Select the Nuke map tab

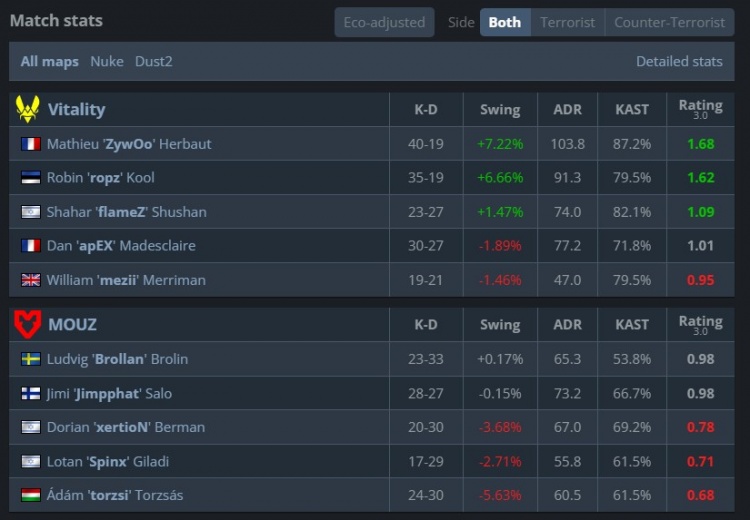pyautogui.click(x=107, y=61)
